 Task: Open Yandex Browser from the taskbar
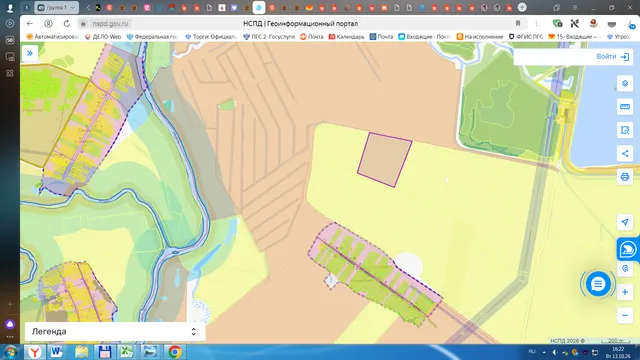[35, 352]
